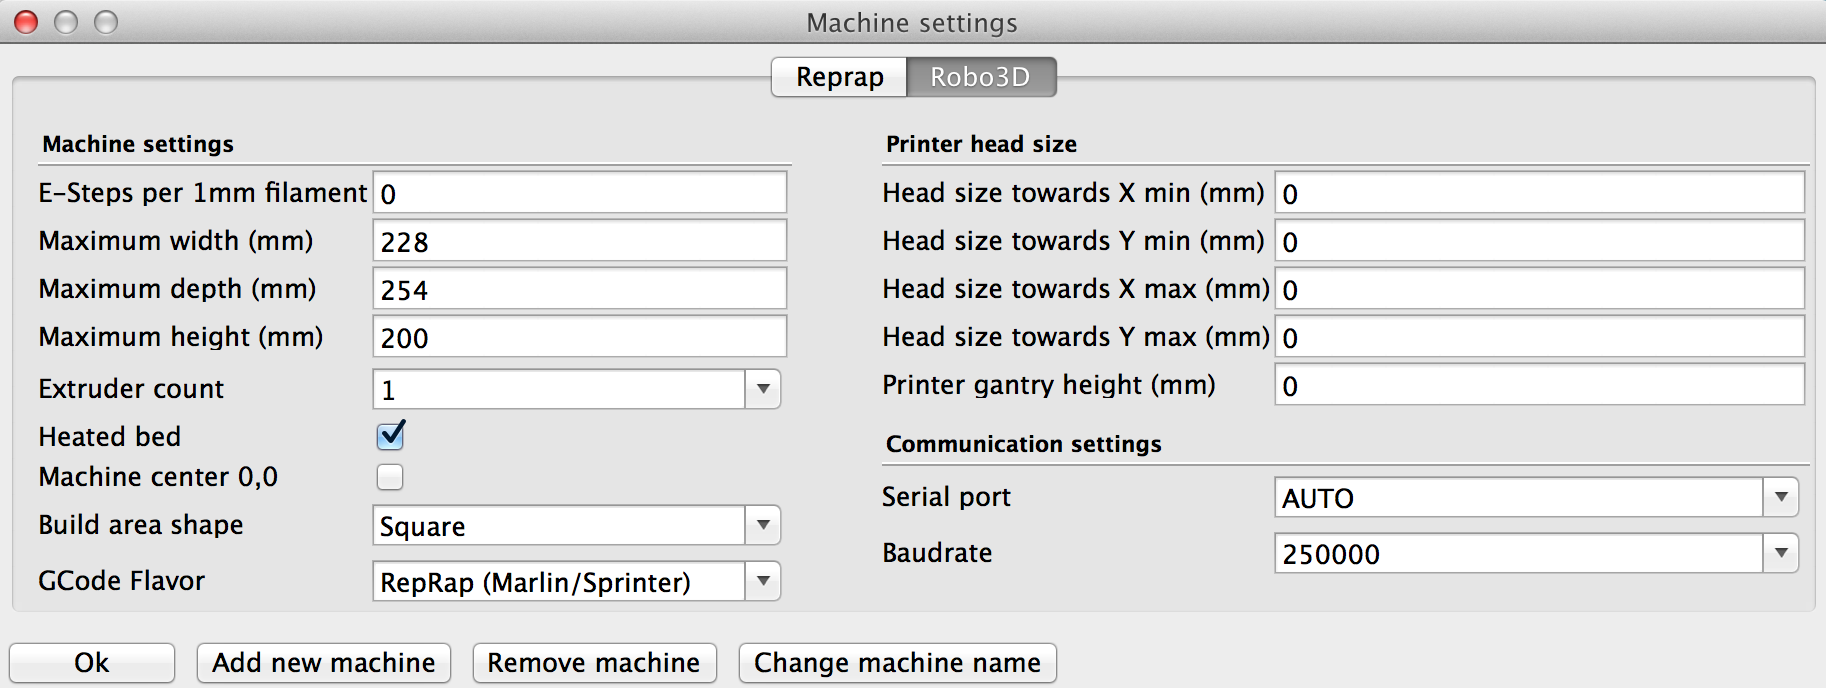The width and height of the screenshot is (1826, 688).
Task: Focus the Maximum width input field
Action: [x=580, y=241]
